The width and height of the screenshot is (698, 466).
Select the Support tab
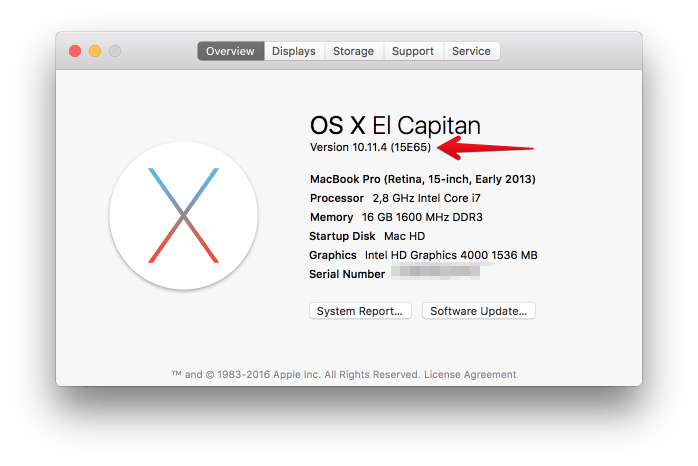413,51
